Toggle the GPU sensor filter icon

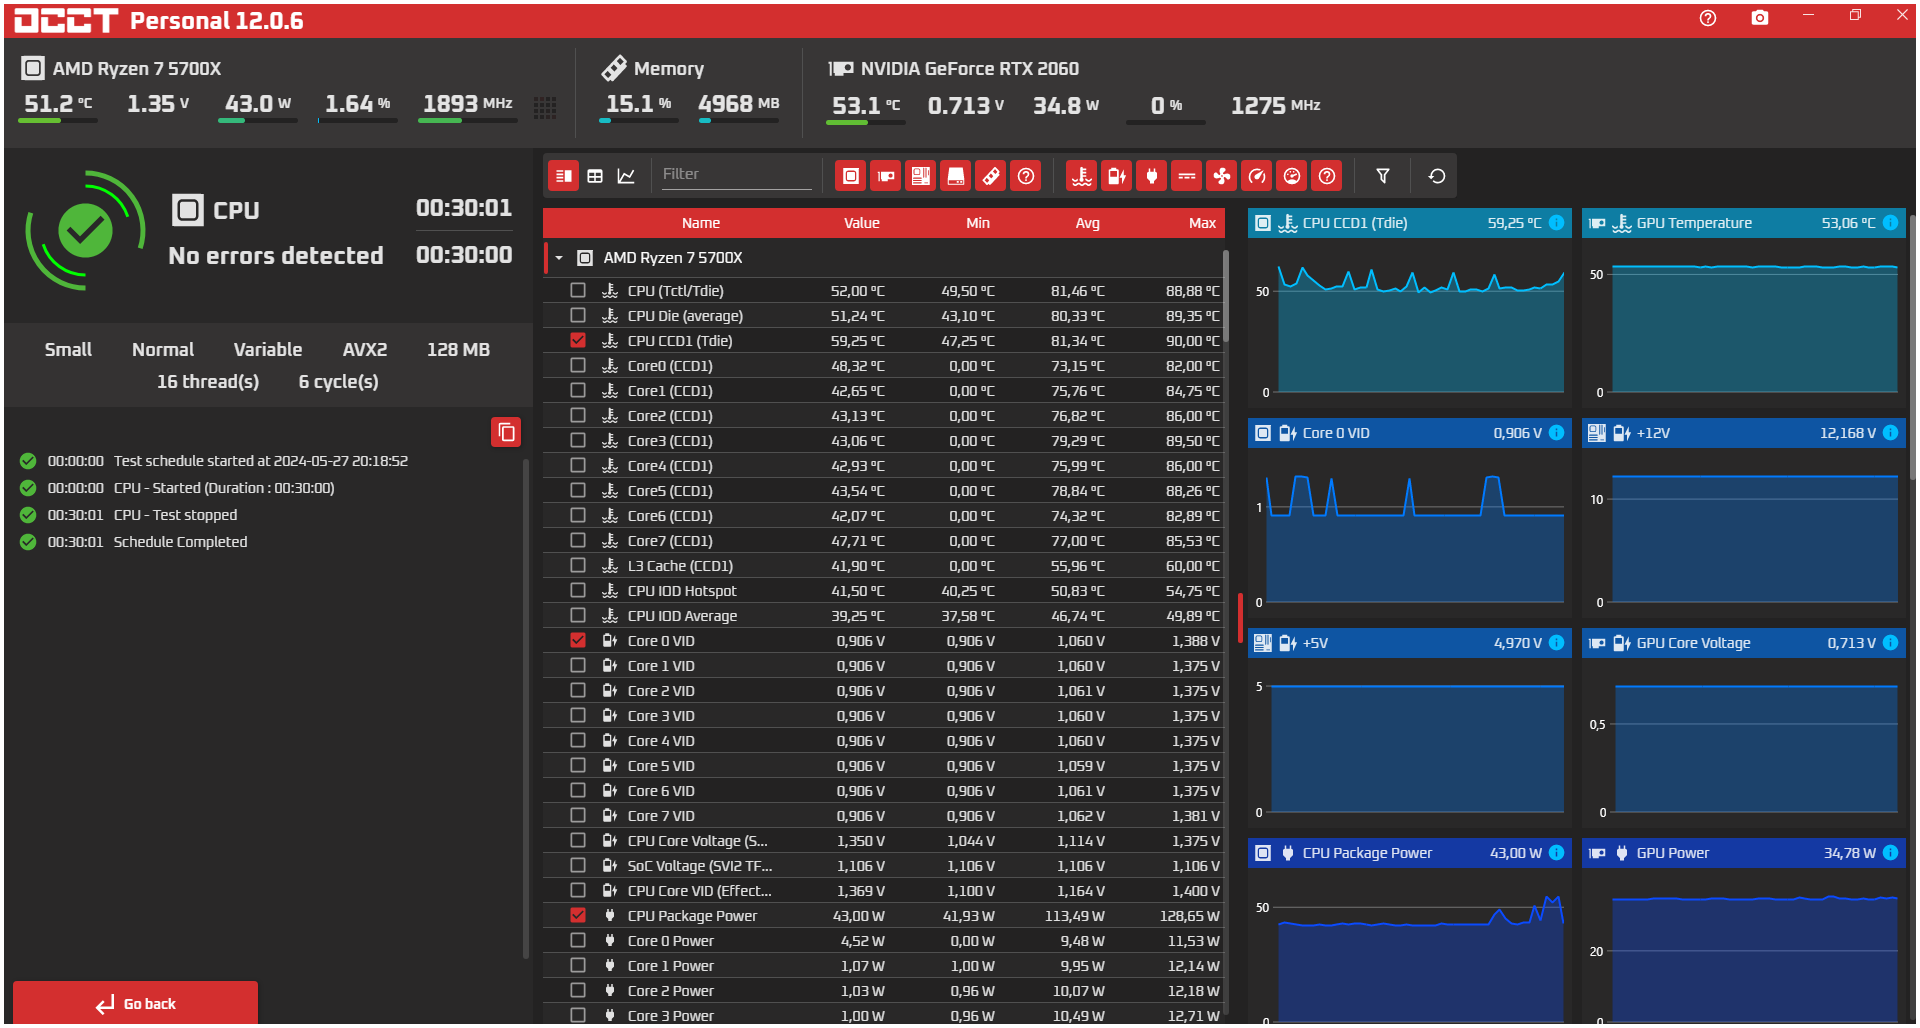[x=886, y=177]
